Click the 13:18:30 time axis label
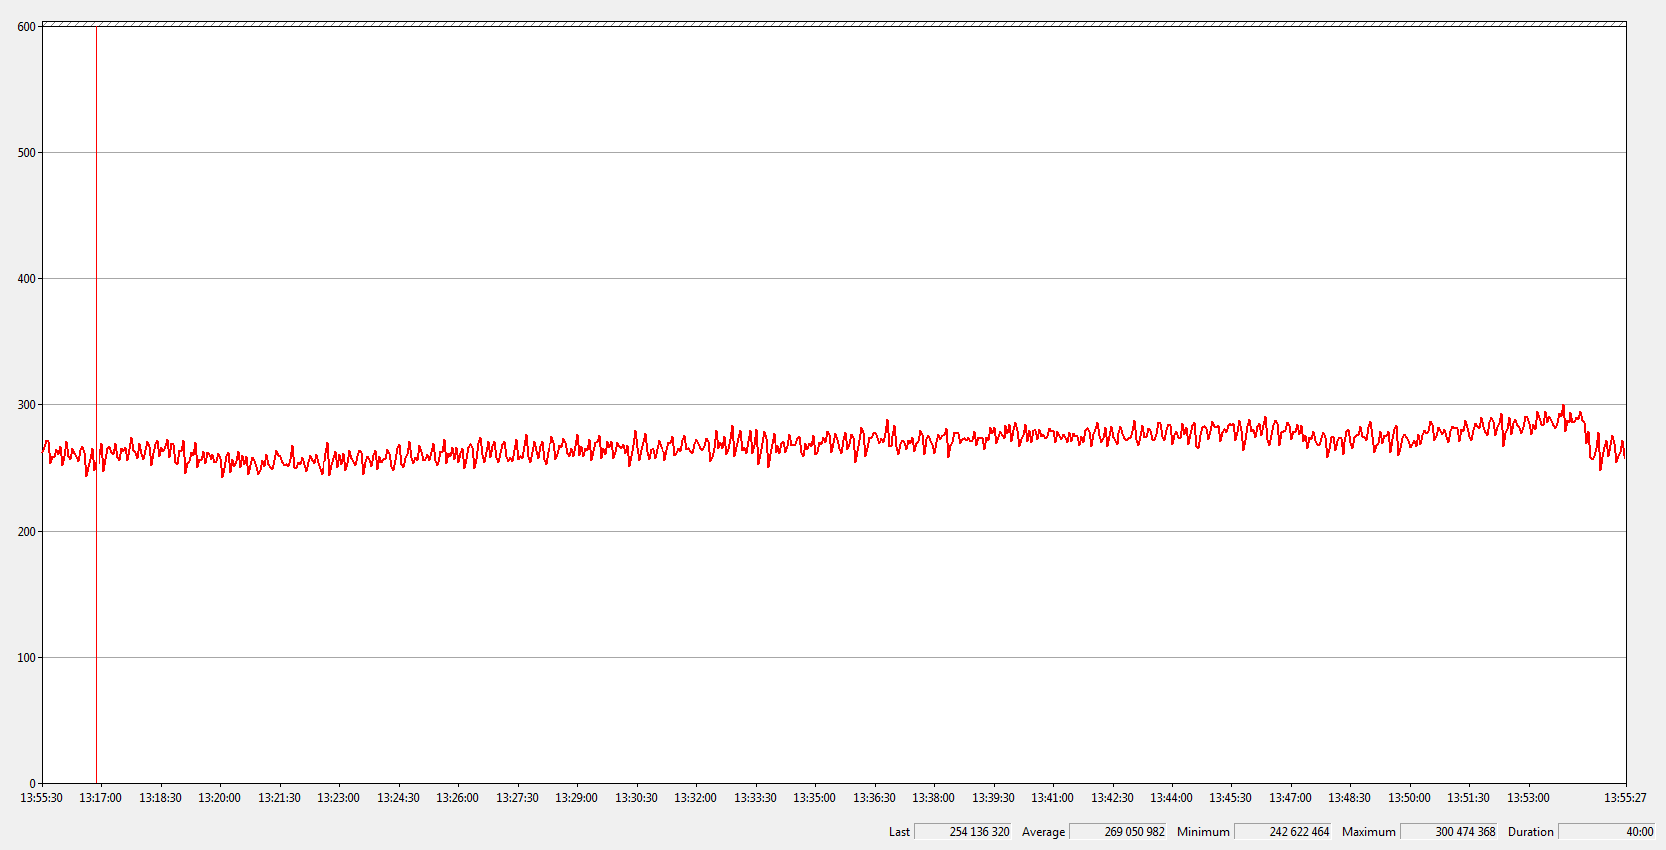Viewport: 1666px width, 850px height. pyautogui.click(x=160, y=798)
